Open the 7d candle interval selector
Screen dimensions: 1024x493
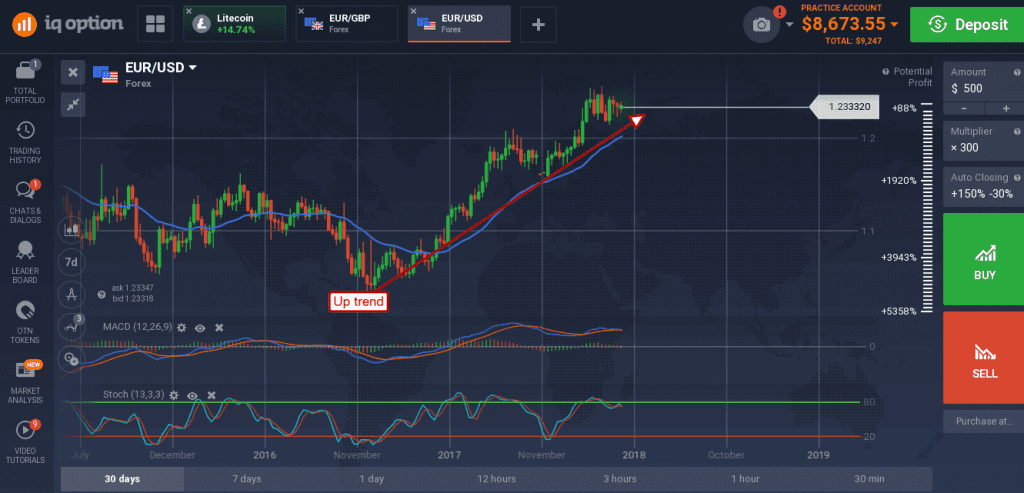(71, 262)
